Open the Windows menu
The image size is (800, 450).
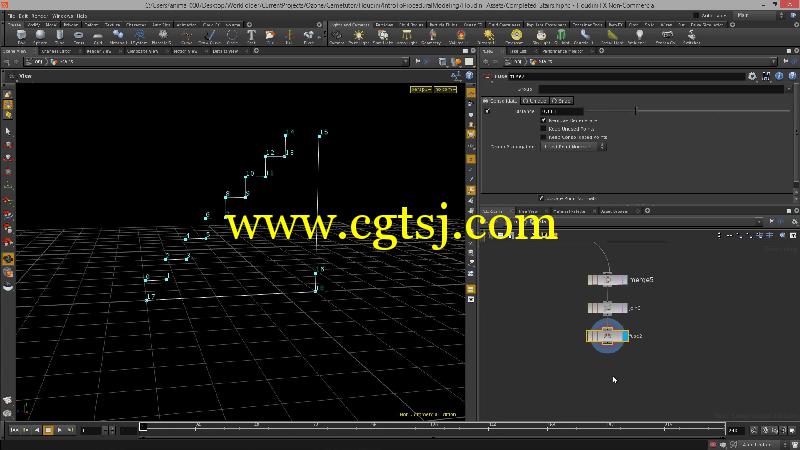[x=63, y=16]
